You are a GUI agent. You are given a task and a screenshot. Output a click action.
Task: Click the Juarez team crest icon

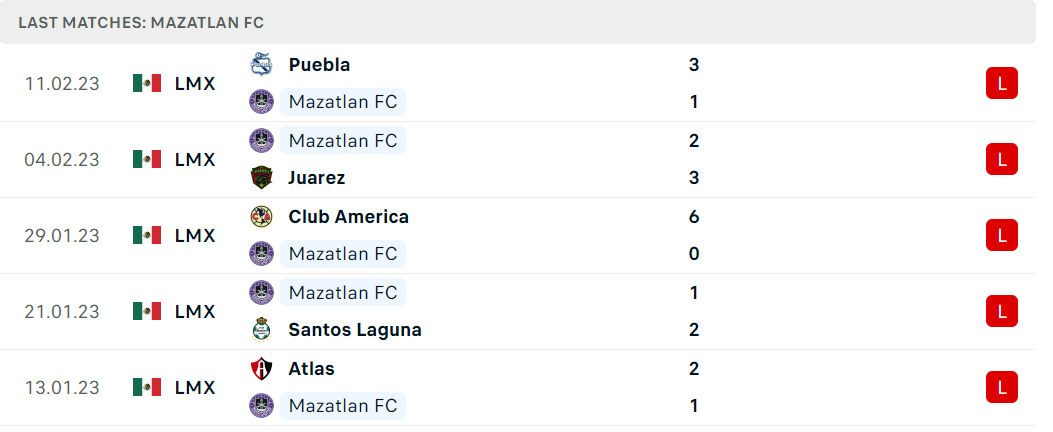(x=261, y=177)
